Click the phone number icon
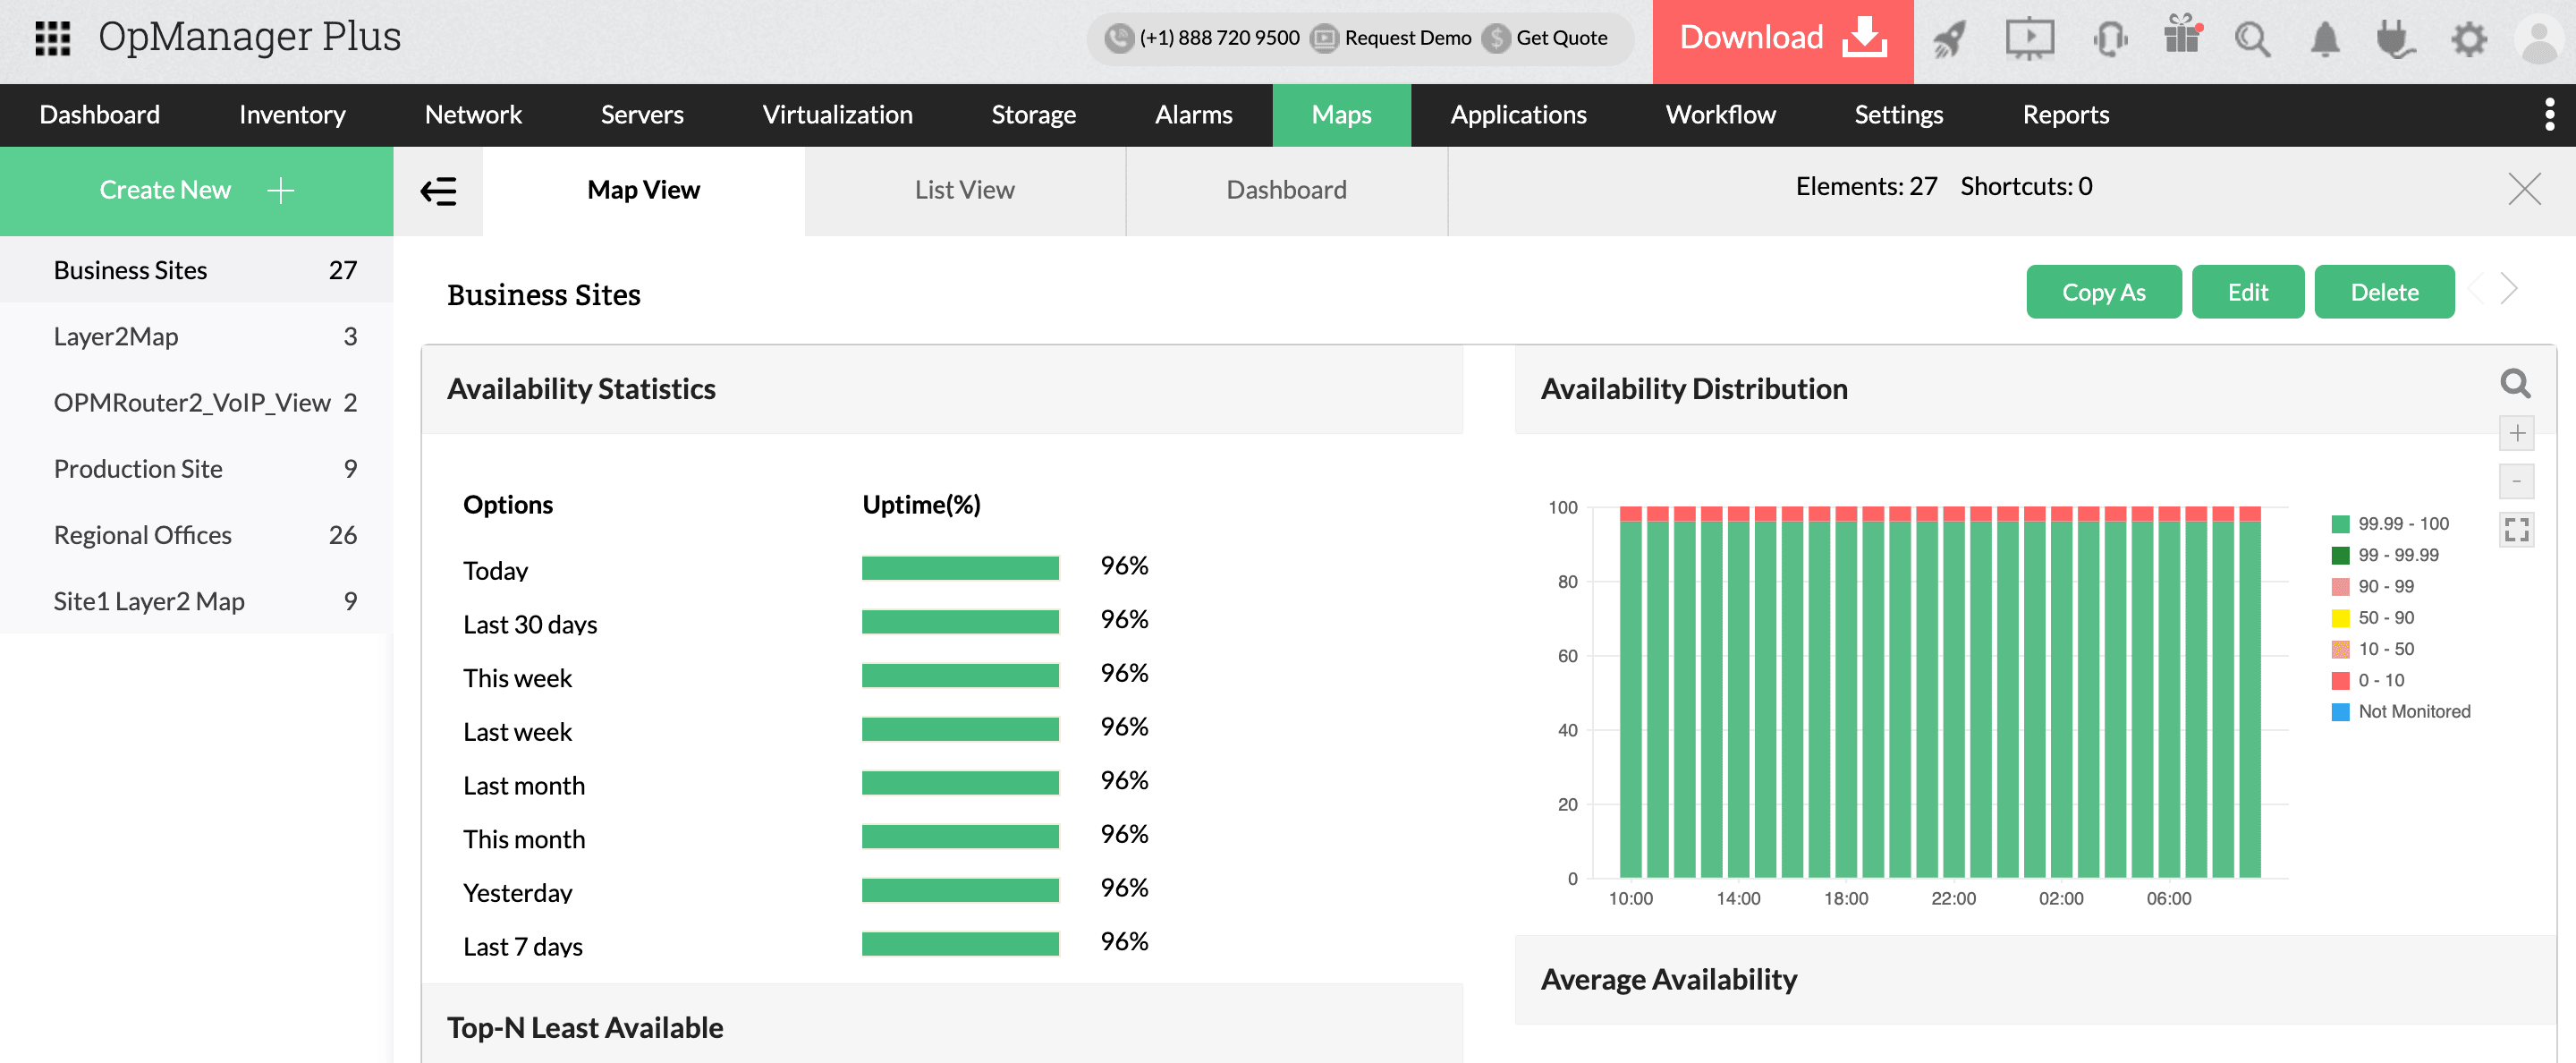 [1119, 38]
